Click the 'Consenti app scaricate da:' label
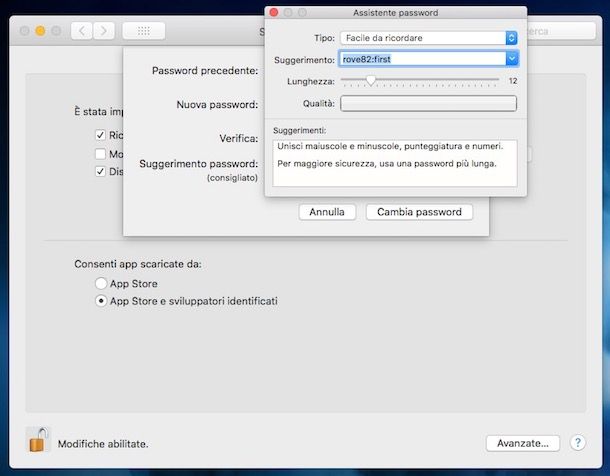The width and height of the screenshot is (610, 476). [x=138, y=264]
